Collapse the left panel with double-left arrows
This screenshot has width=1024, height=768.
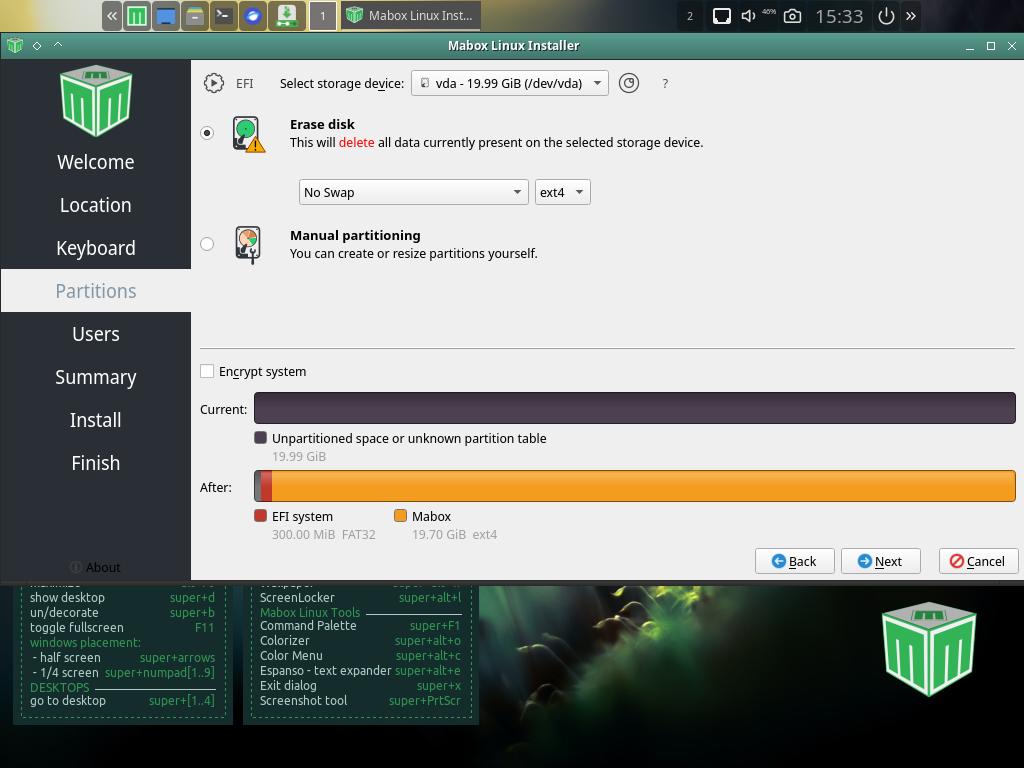(112, 16)
